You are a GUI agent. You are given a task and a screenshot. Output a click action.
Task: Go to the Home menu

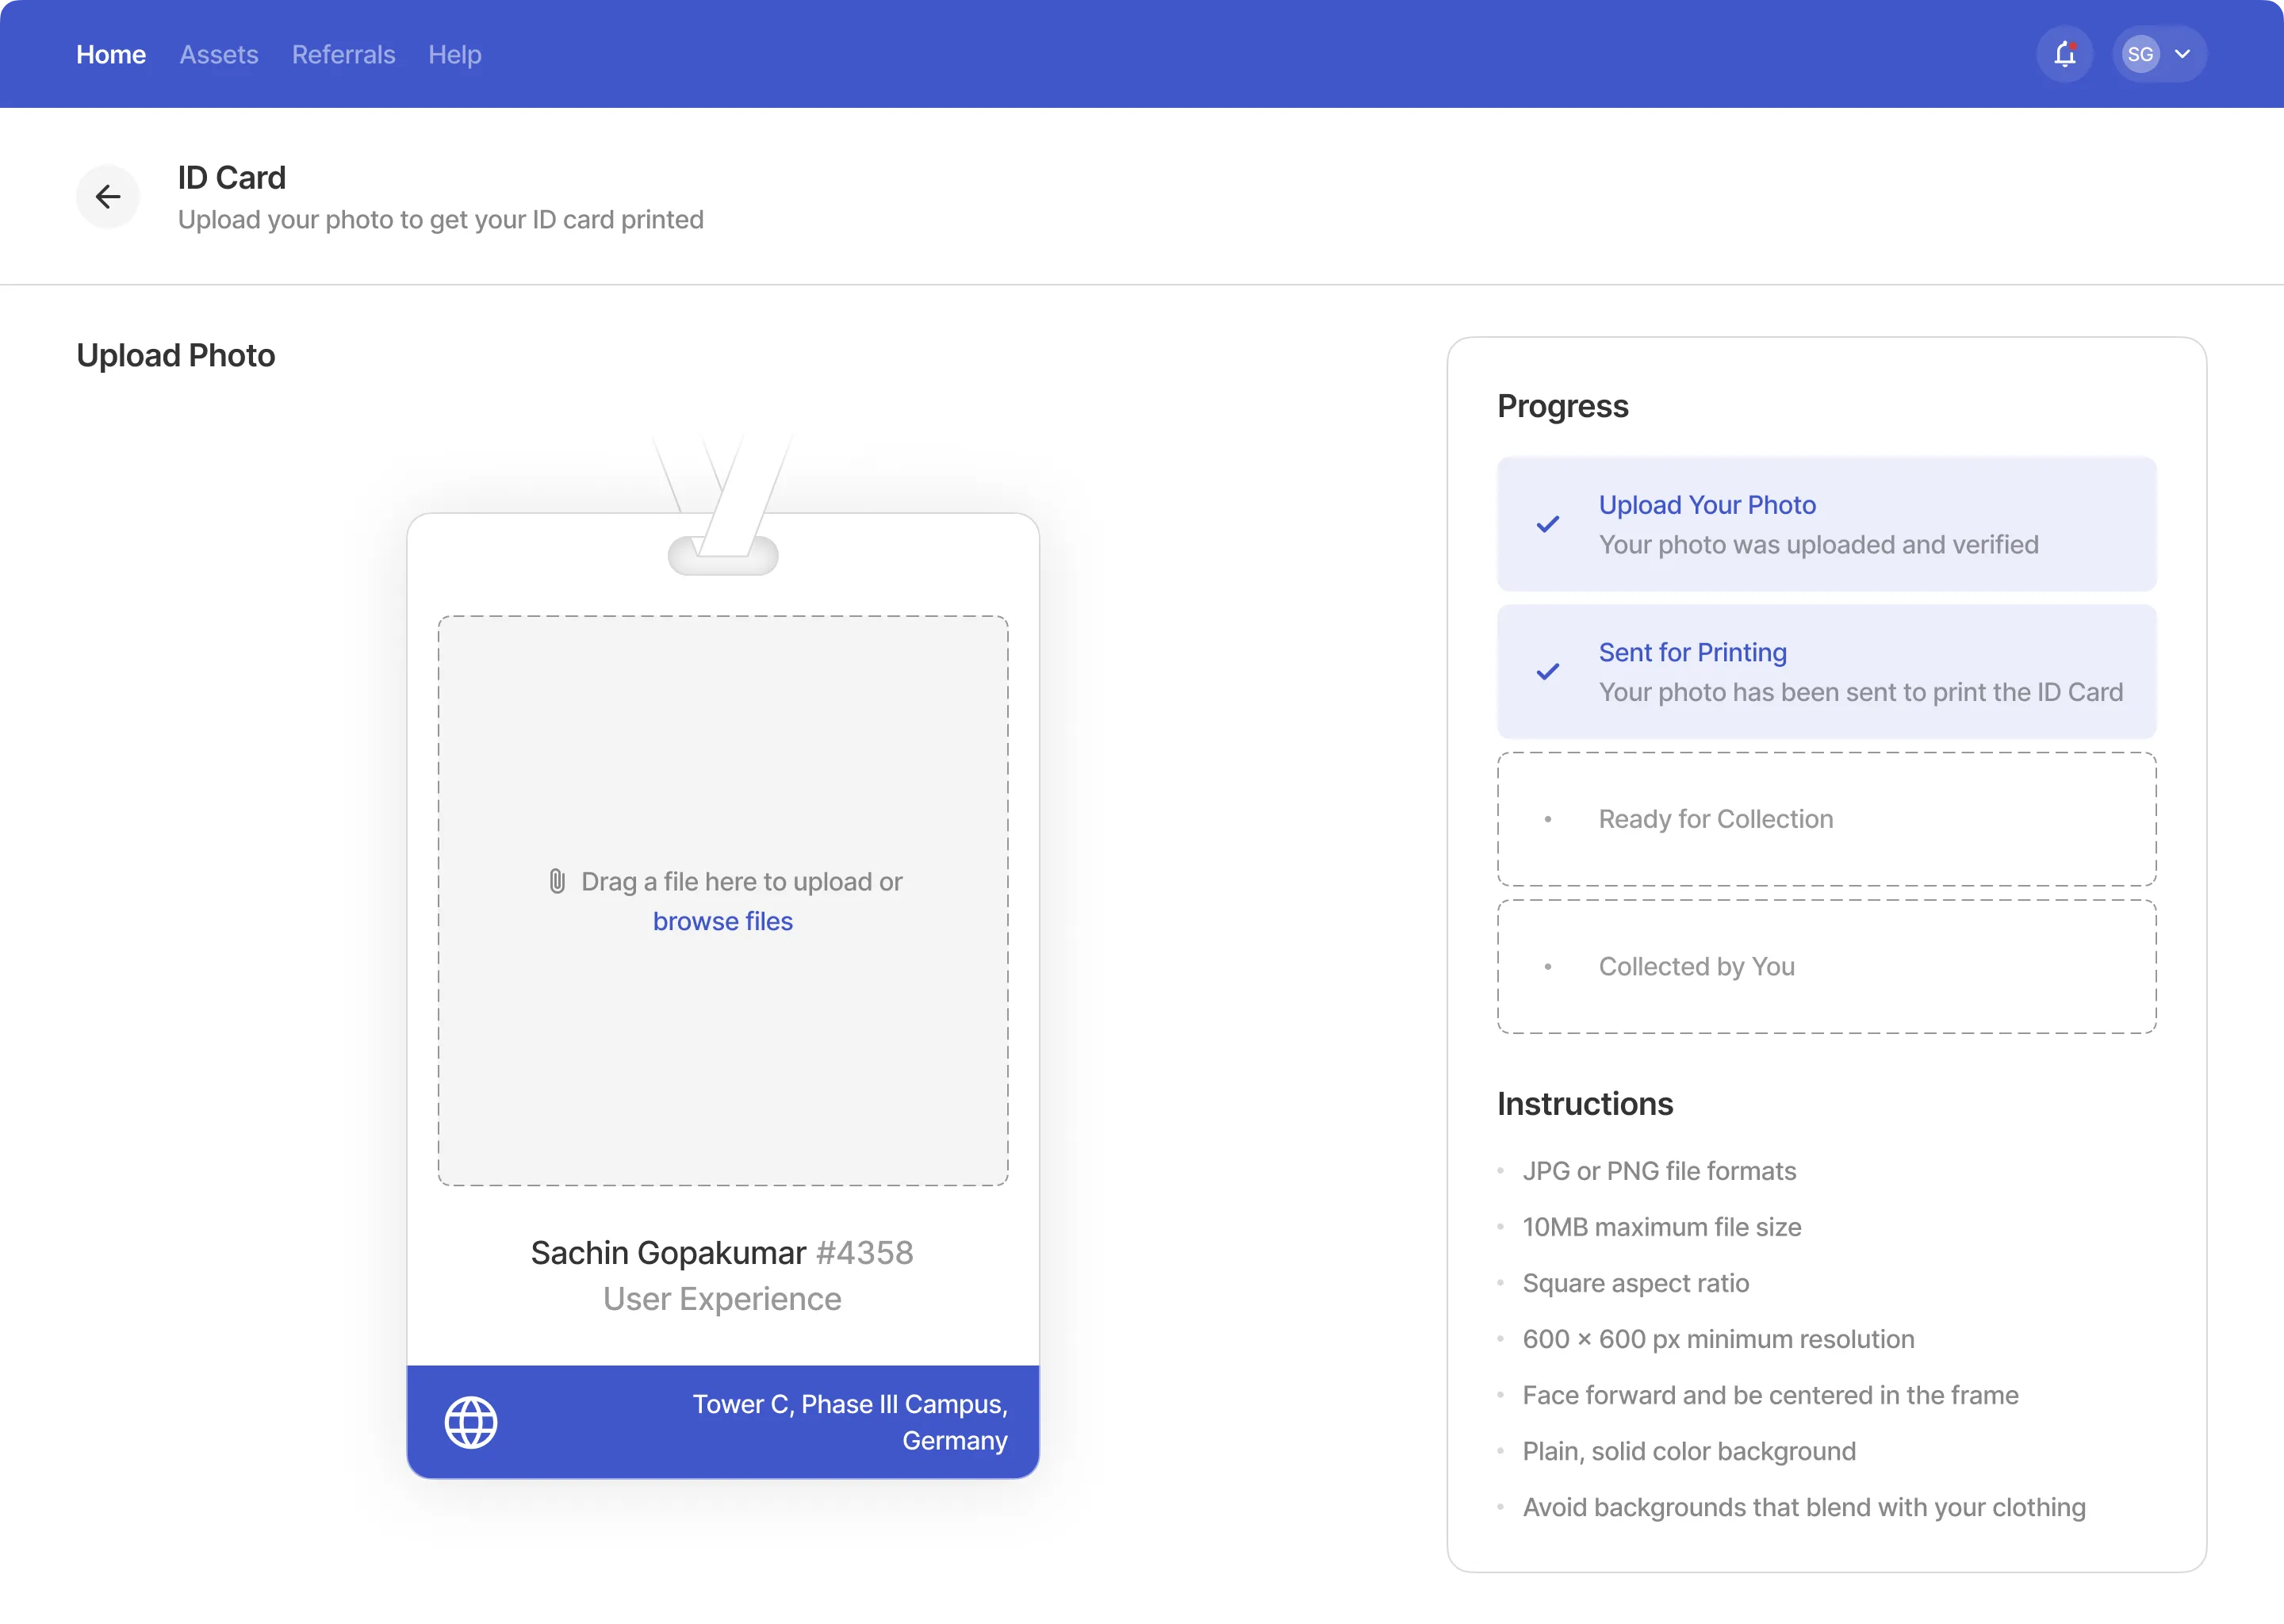111,54
